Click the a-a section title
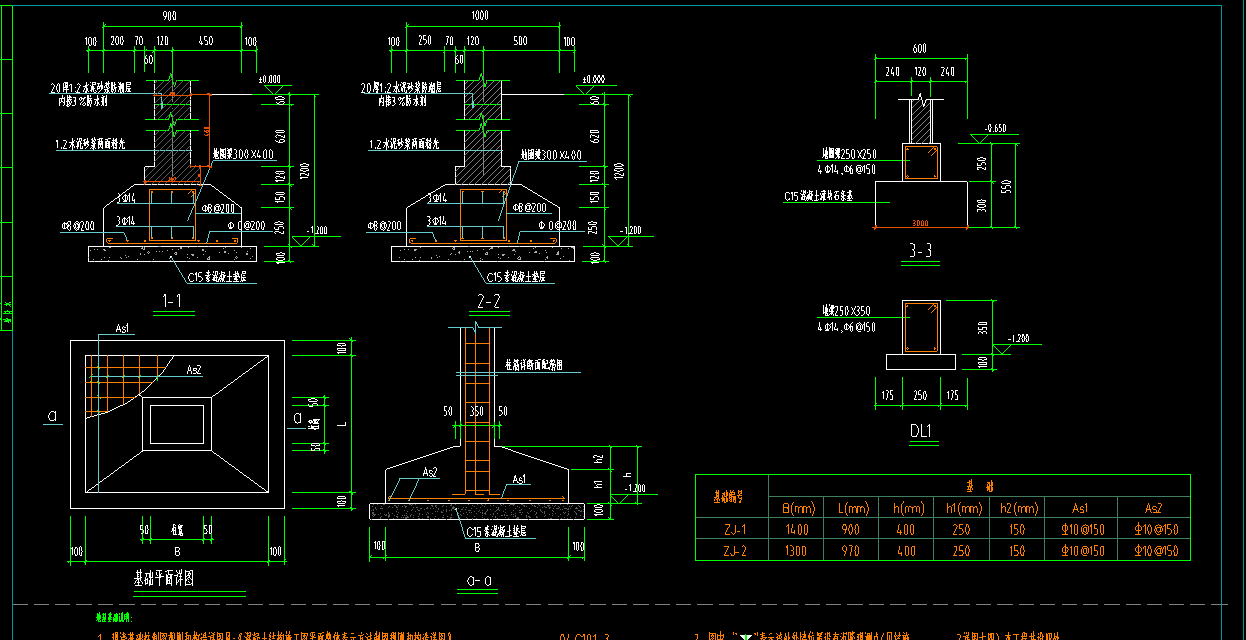Viewport: 1246px width, 640px height. pos(479,581)
